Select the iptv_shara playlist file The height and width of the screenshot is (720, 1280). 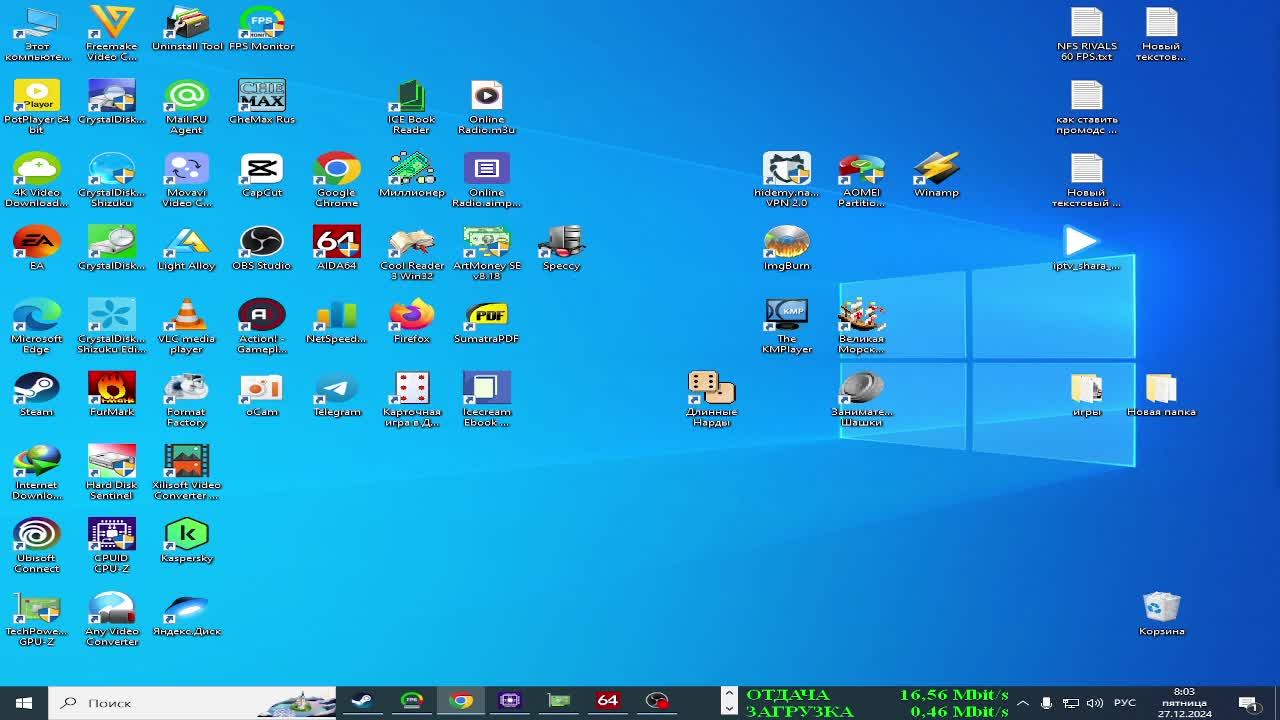1087,248
